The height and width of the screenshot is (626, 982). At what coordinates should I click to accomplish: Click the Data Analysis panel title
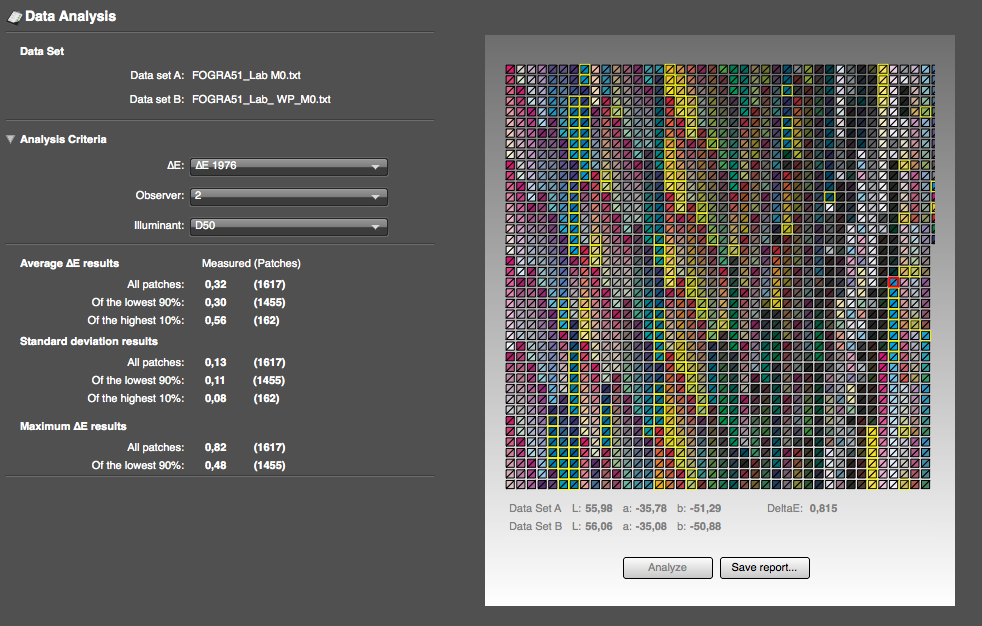click(71, 17)
